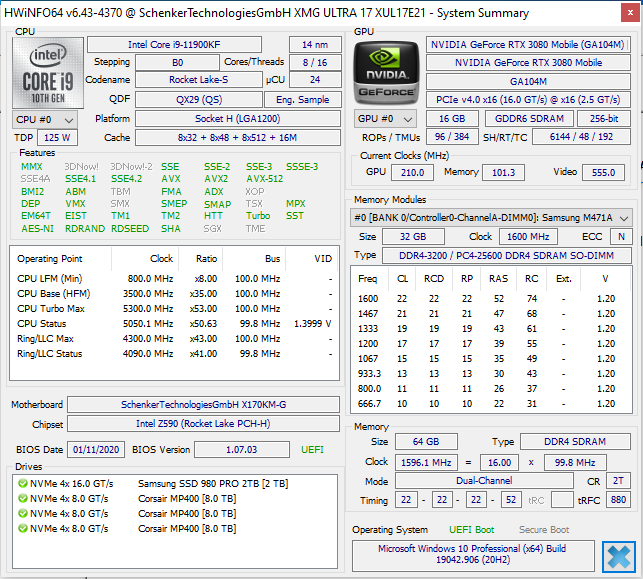Click the 1.3999 V VID value
This screenshot has width=643, height=579.
(x=312, y=324)
